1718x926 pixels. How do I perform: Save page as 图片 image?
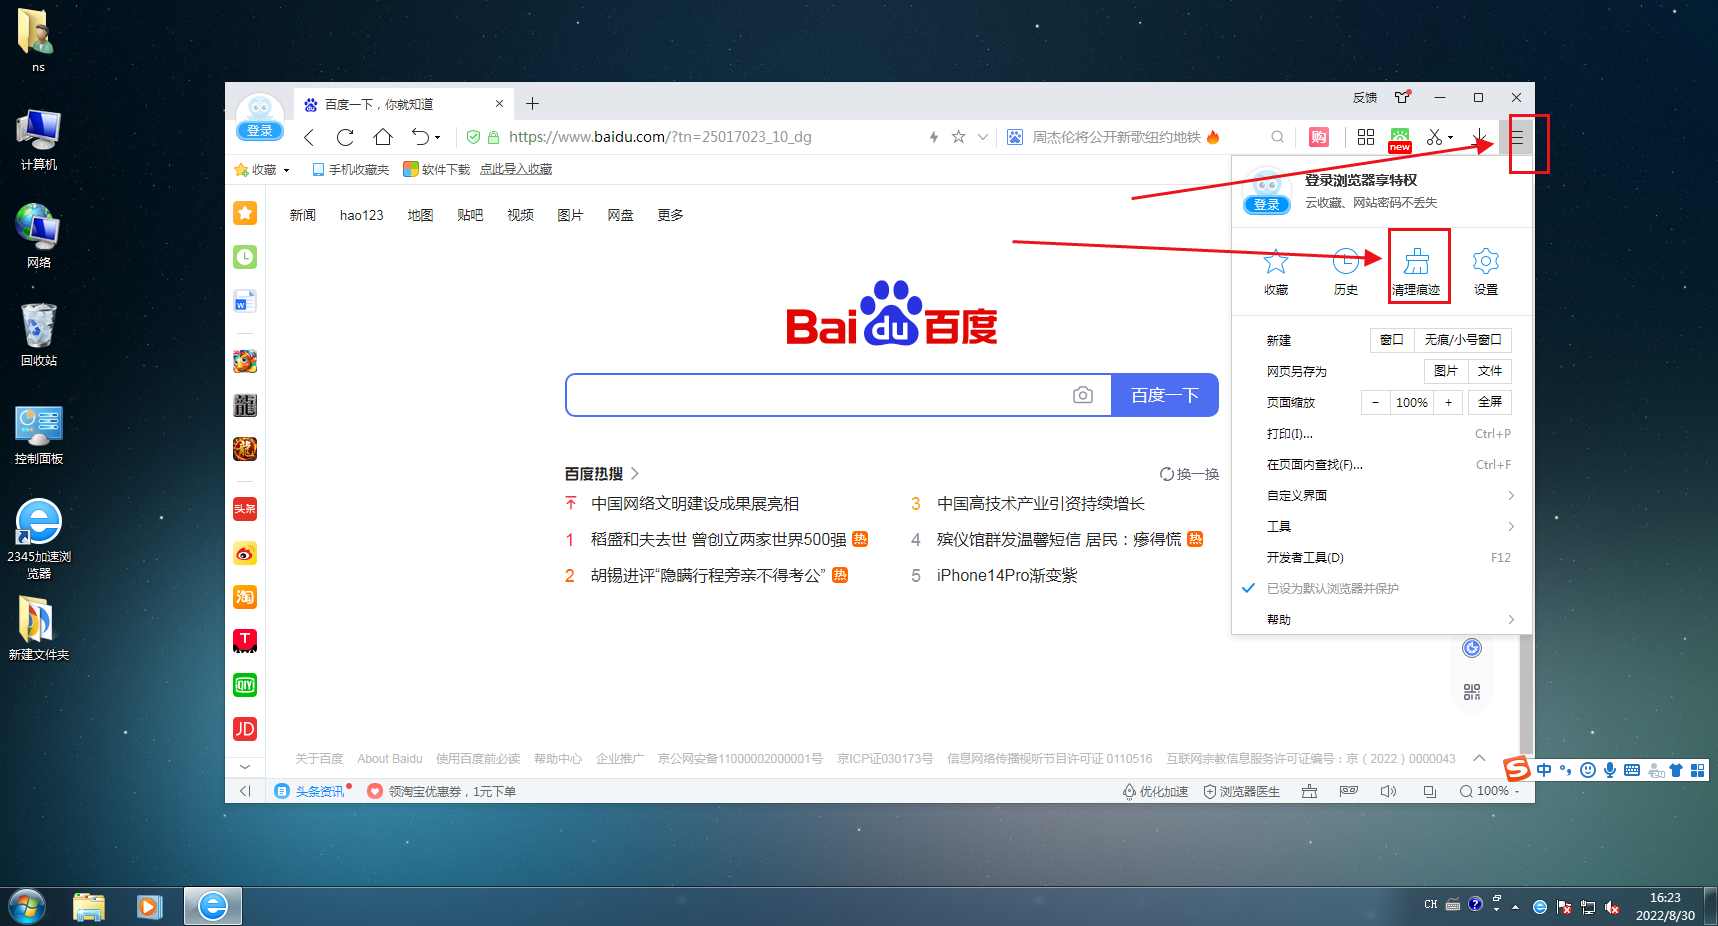coord(1446,371)
